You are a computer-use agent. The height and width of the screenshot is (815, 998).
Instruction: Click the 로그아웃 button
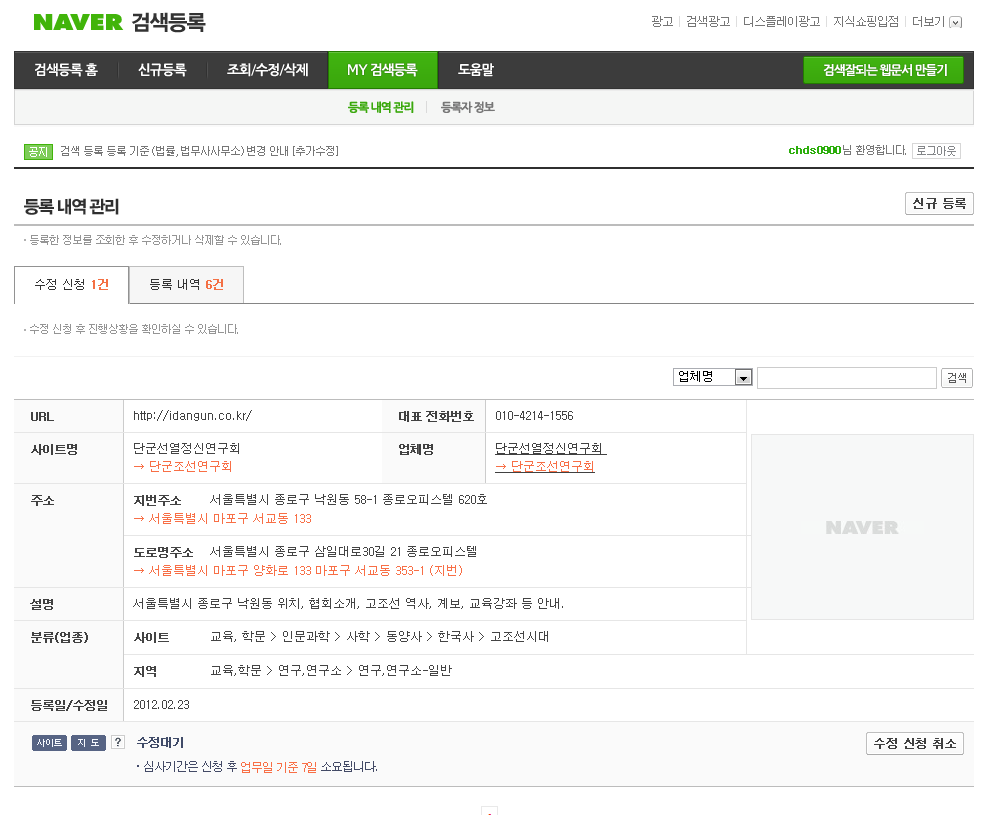(x=936, y=151)
